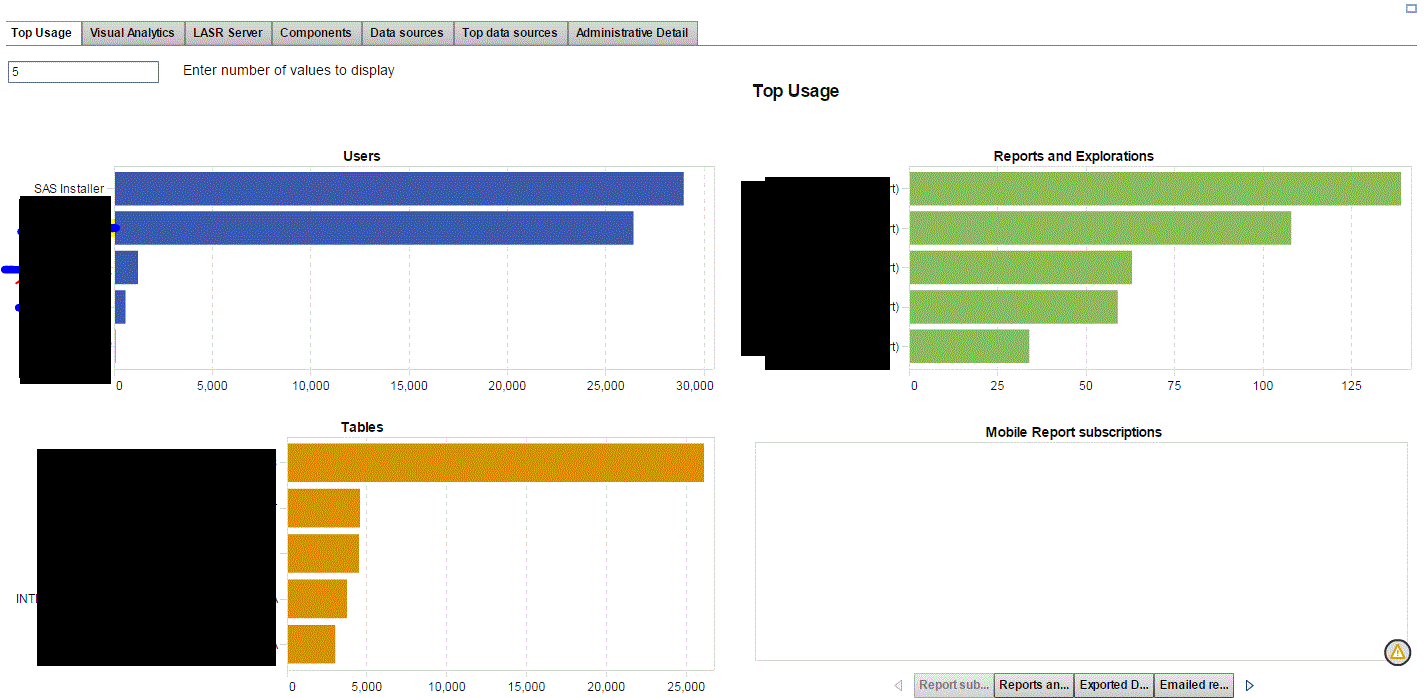Click the longest orange bar in Tables chart
Screen dimensions: 1426x698
pos(496,463)
